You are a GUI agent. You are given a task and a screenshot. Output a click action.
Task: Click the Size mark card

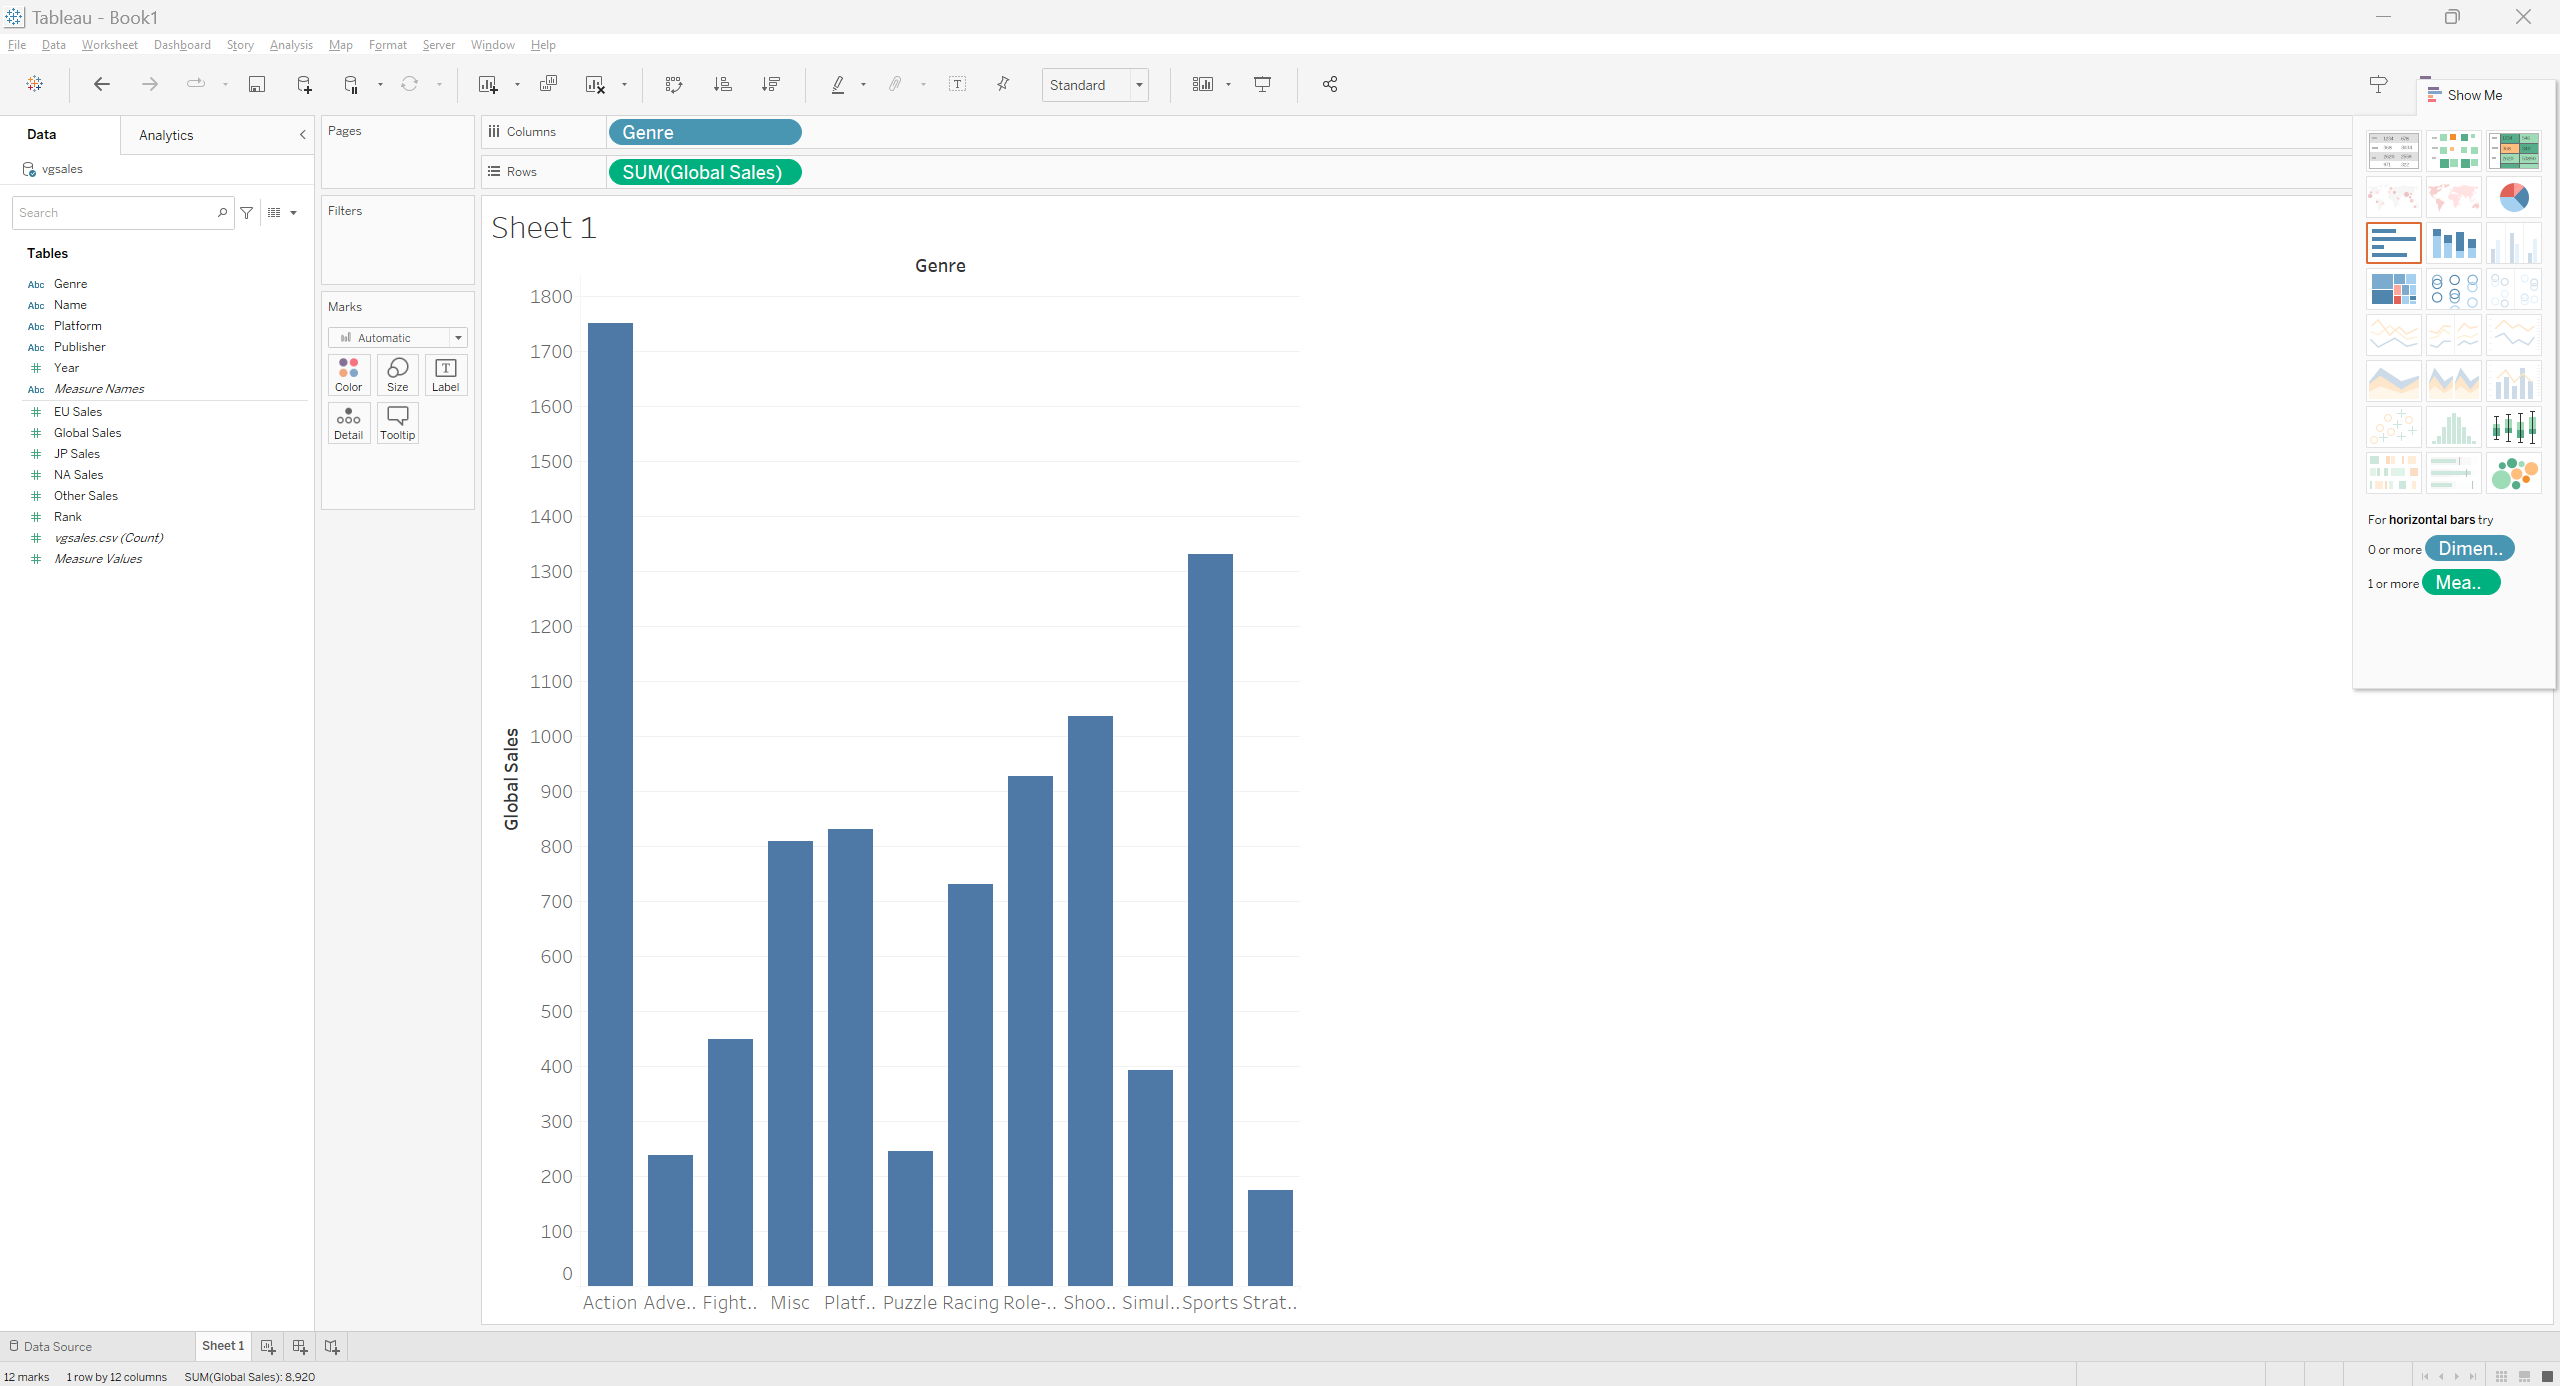click(x=398, y=375)
